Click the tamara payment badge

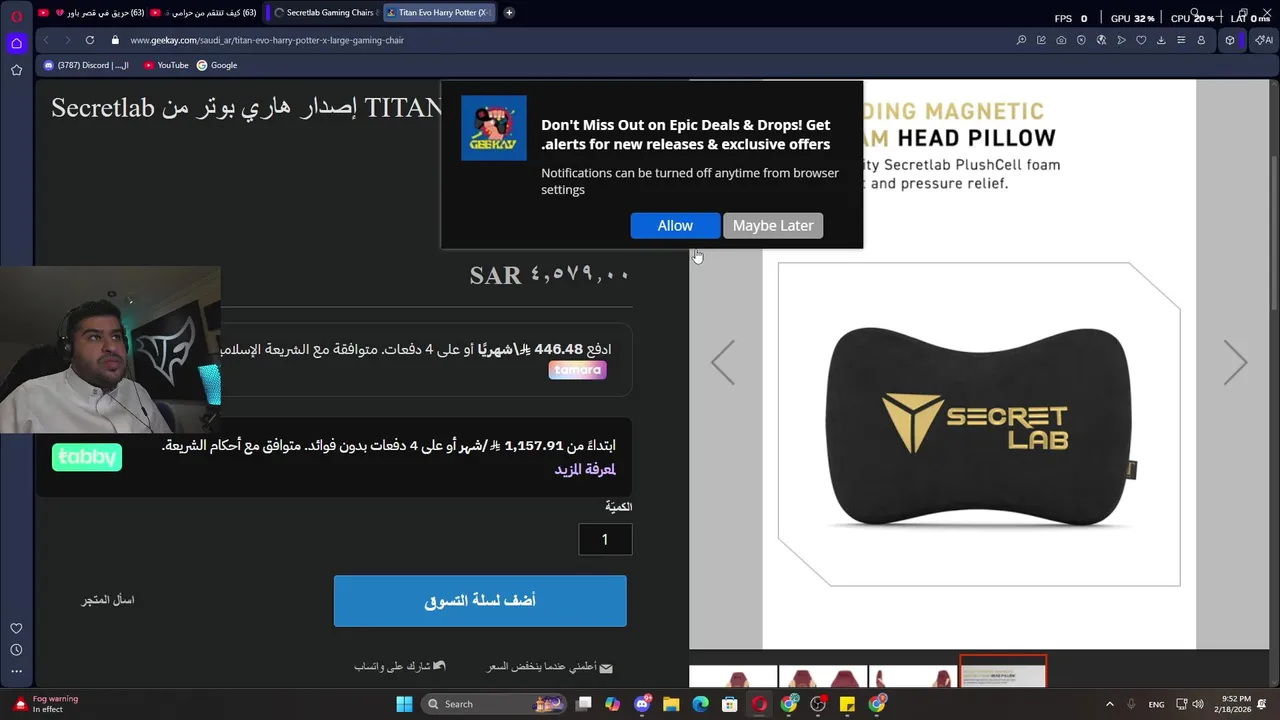pos(578,370)
